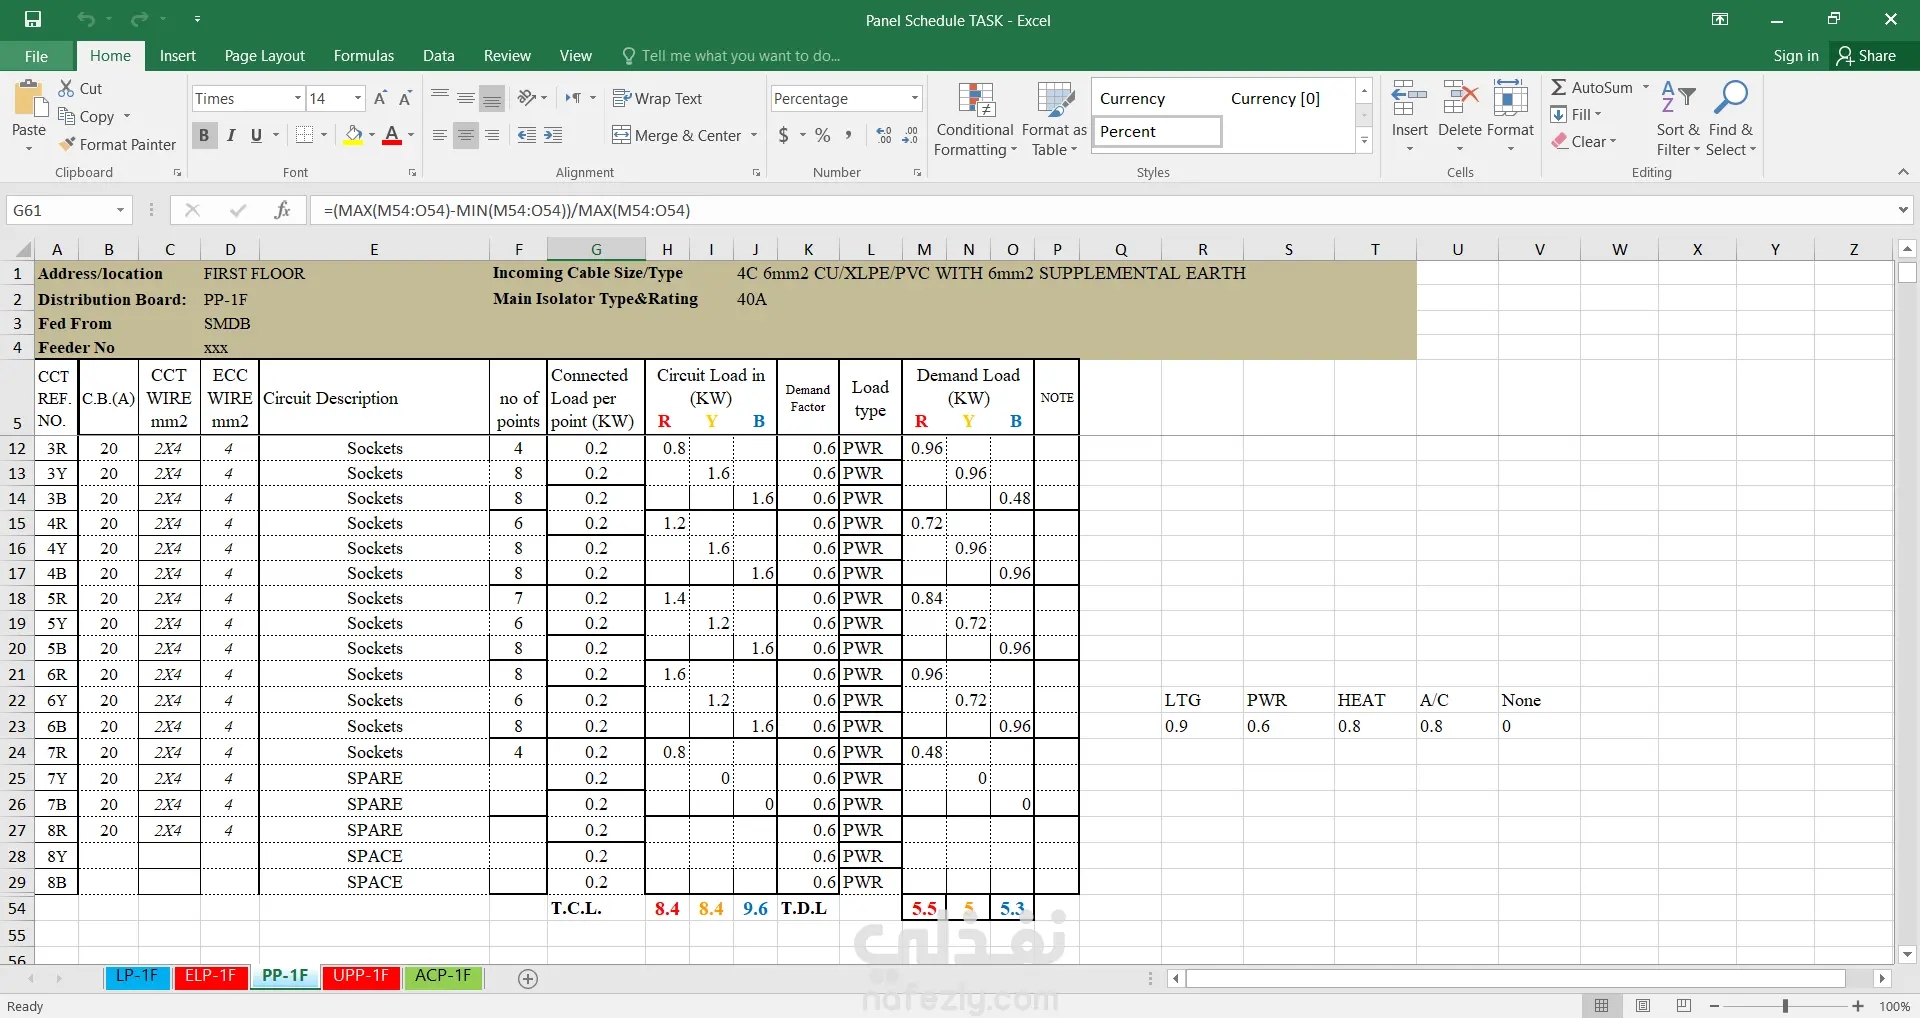Click Increase Indent icon
The image size is (1920, 1018).
coord(553,135)
